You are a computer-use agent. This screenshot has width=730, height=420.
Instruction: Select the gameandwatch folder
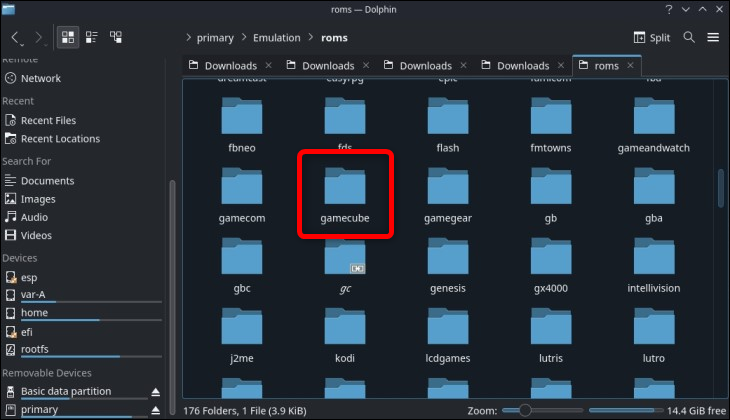click(x=654, y=125)
